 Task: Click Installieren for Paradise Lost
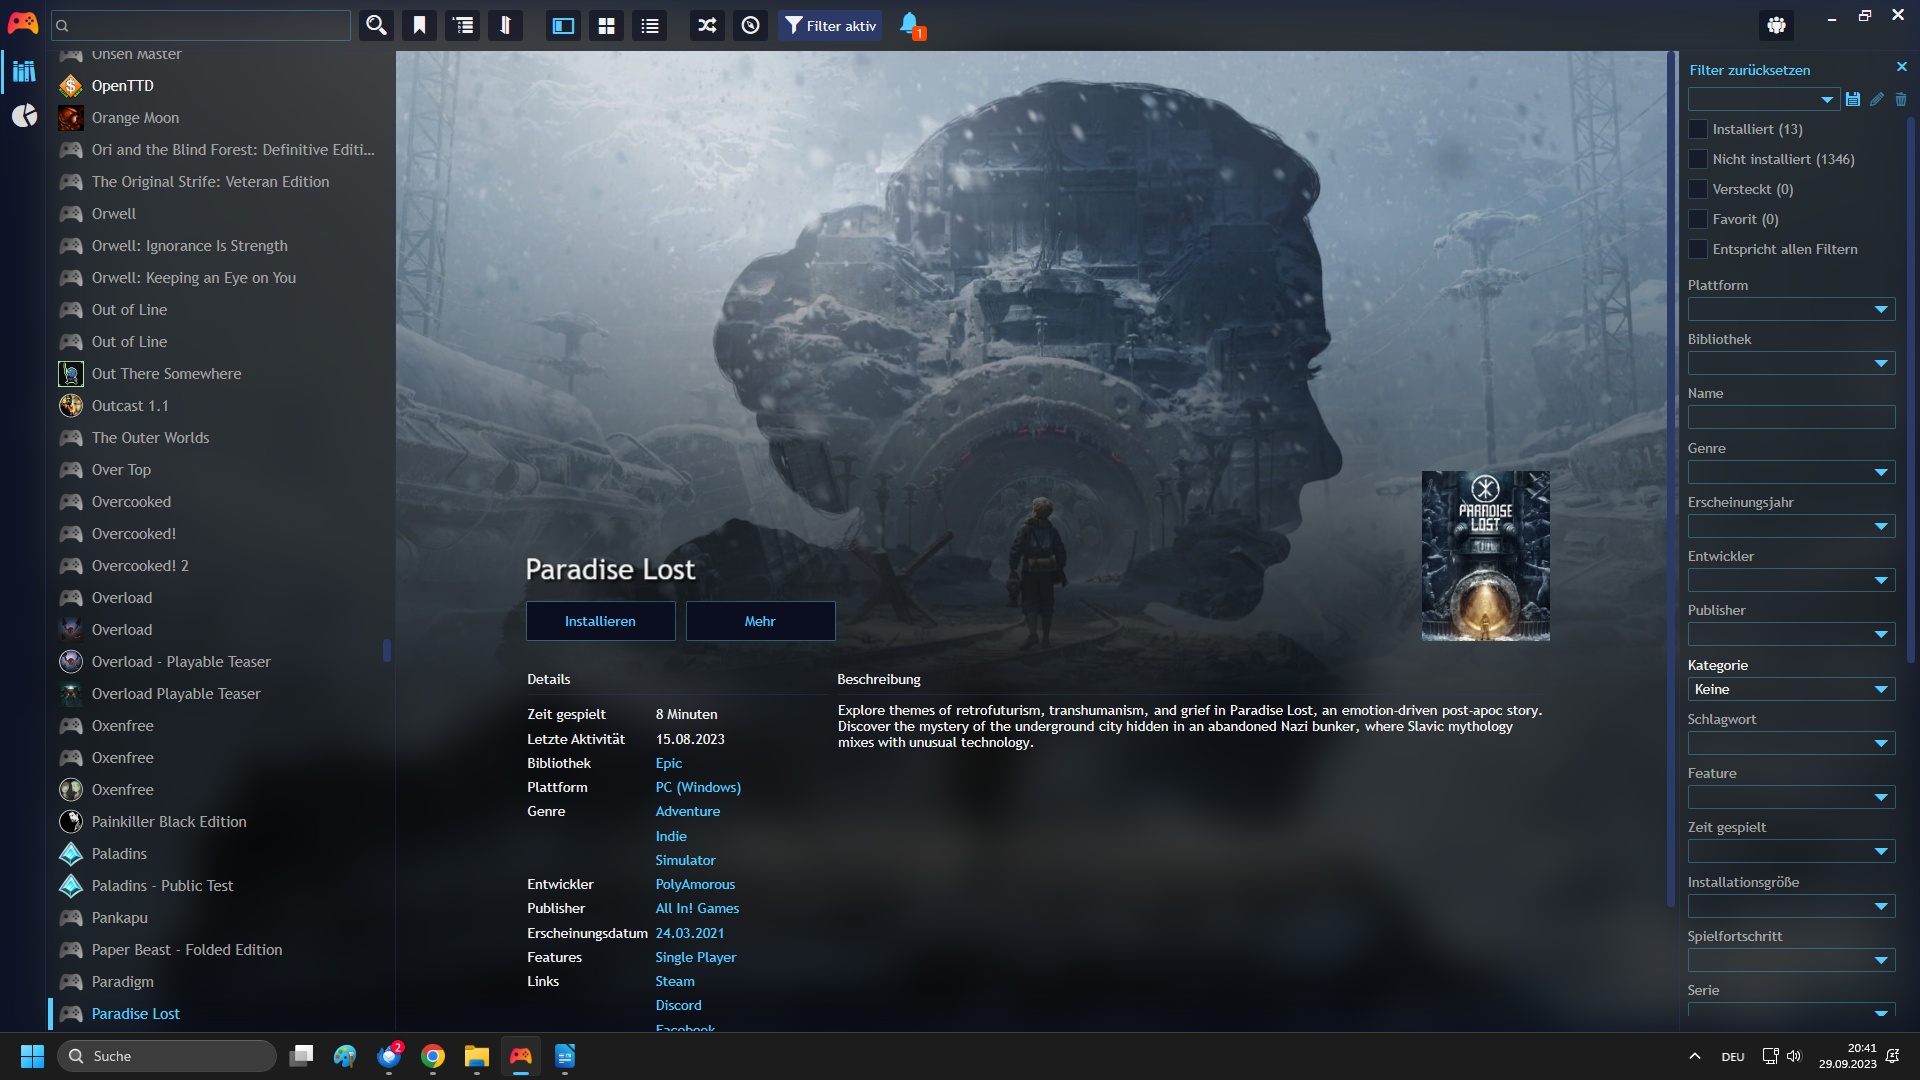click(600, 620)
